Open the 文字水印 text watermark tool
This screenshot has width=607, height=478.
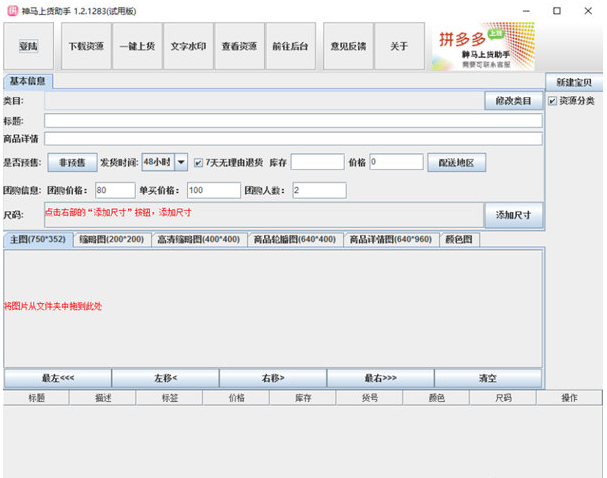[x=187, y=47]
